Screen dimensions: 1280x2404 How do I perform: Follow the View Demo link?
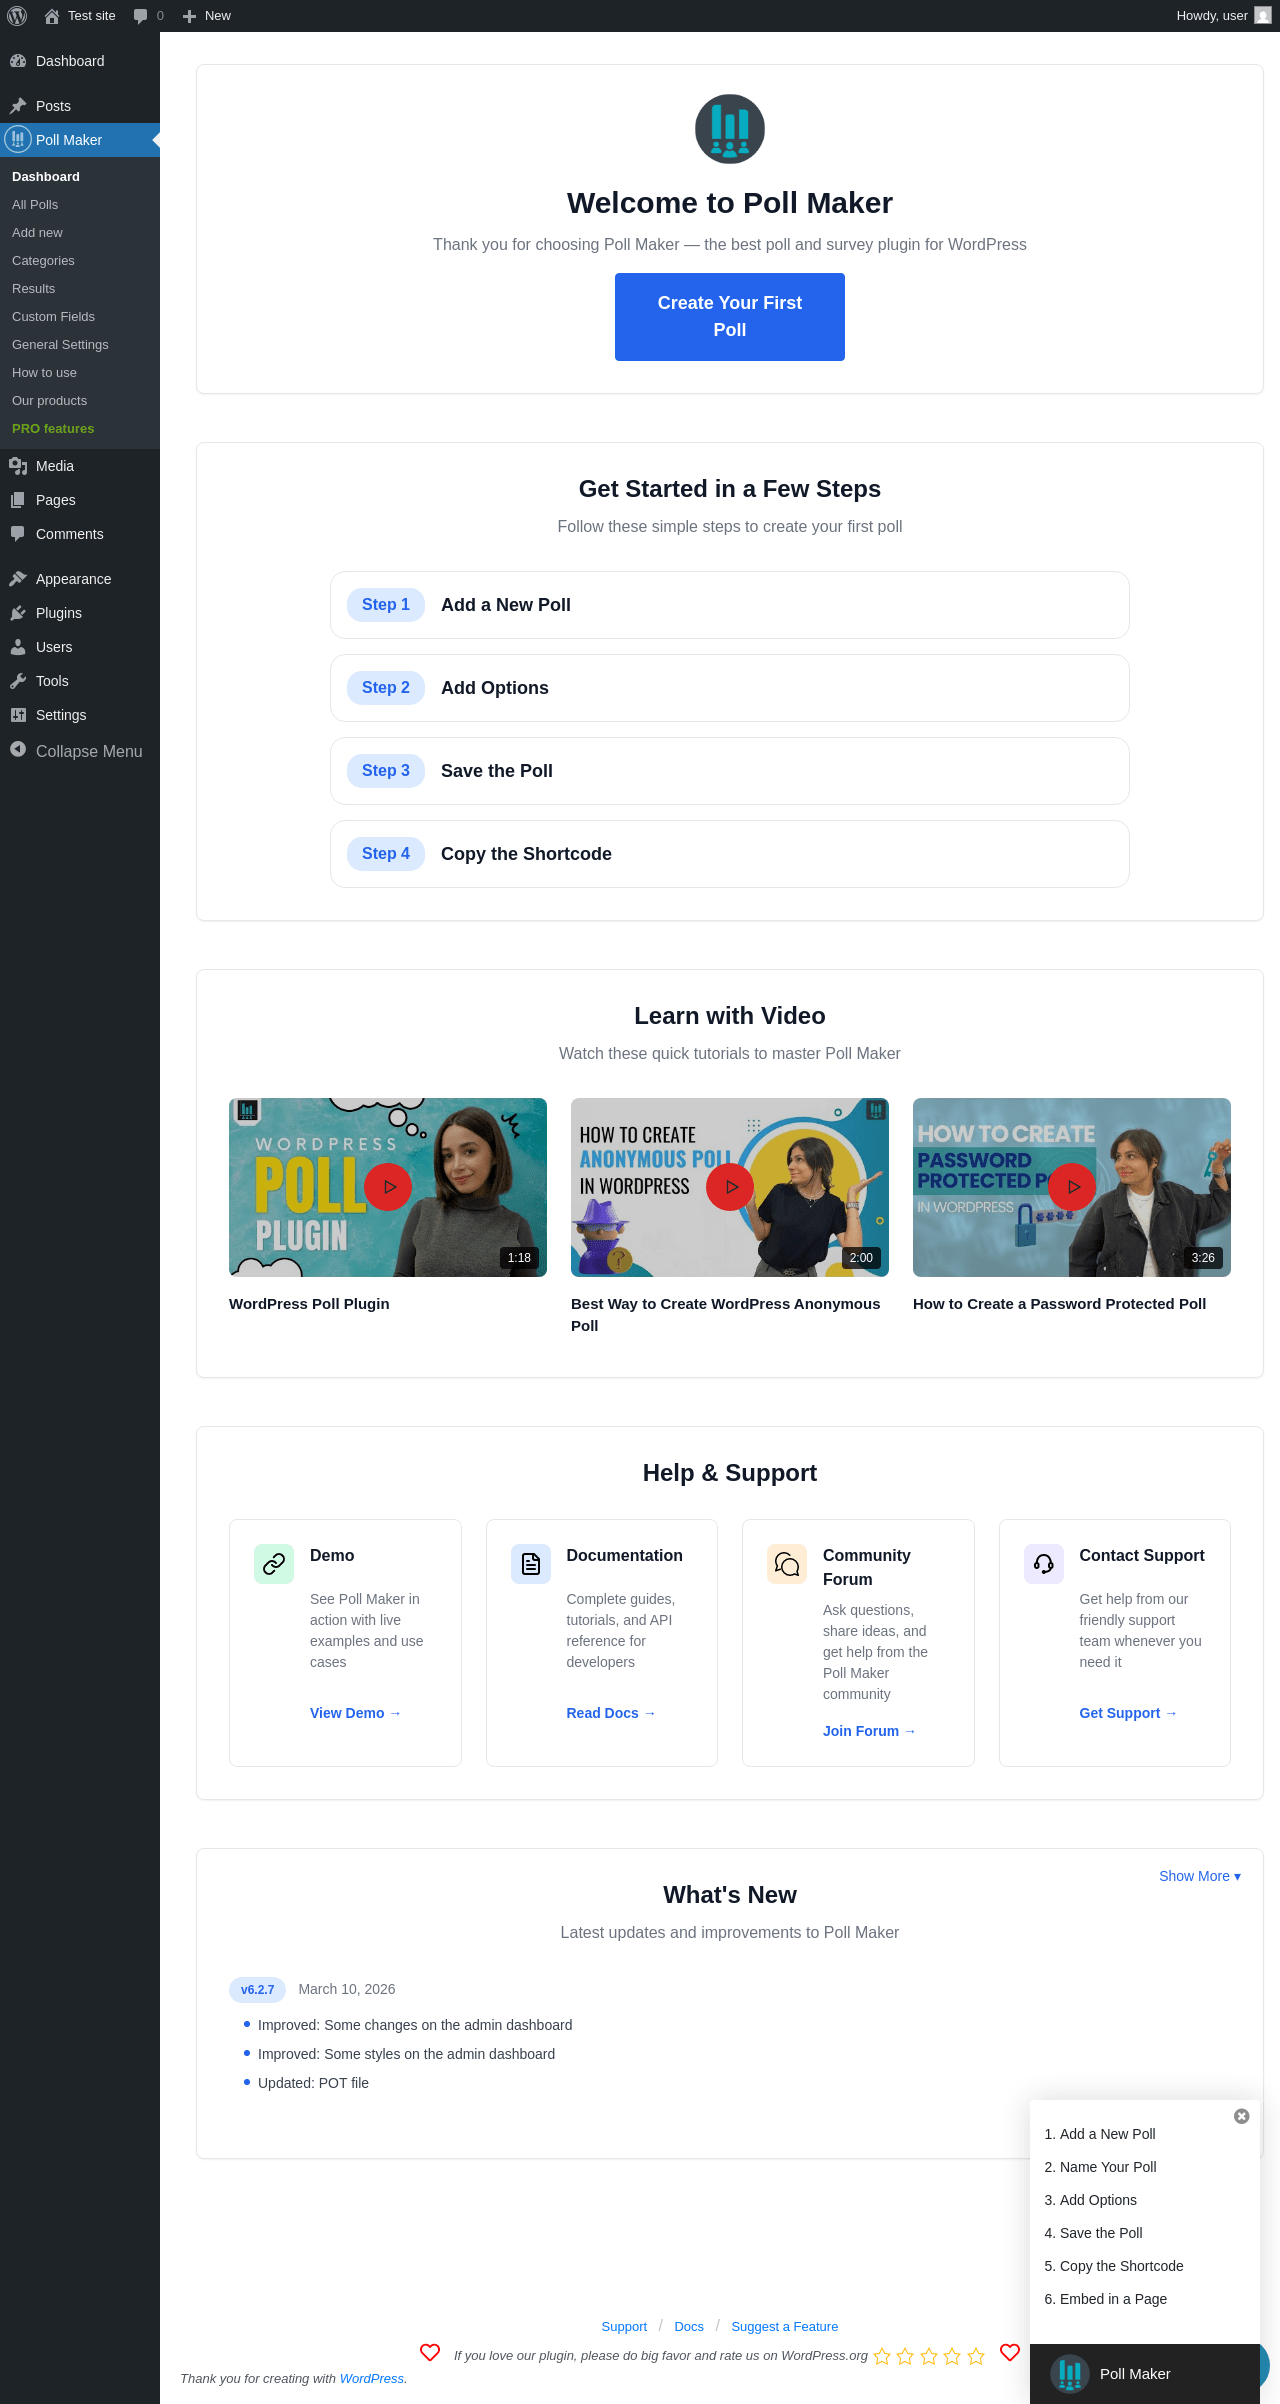coord(355,1713)
